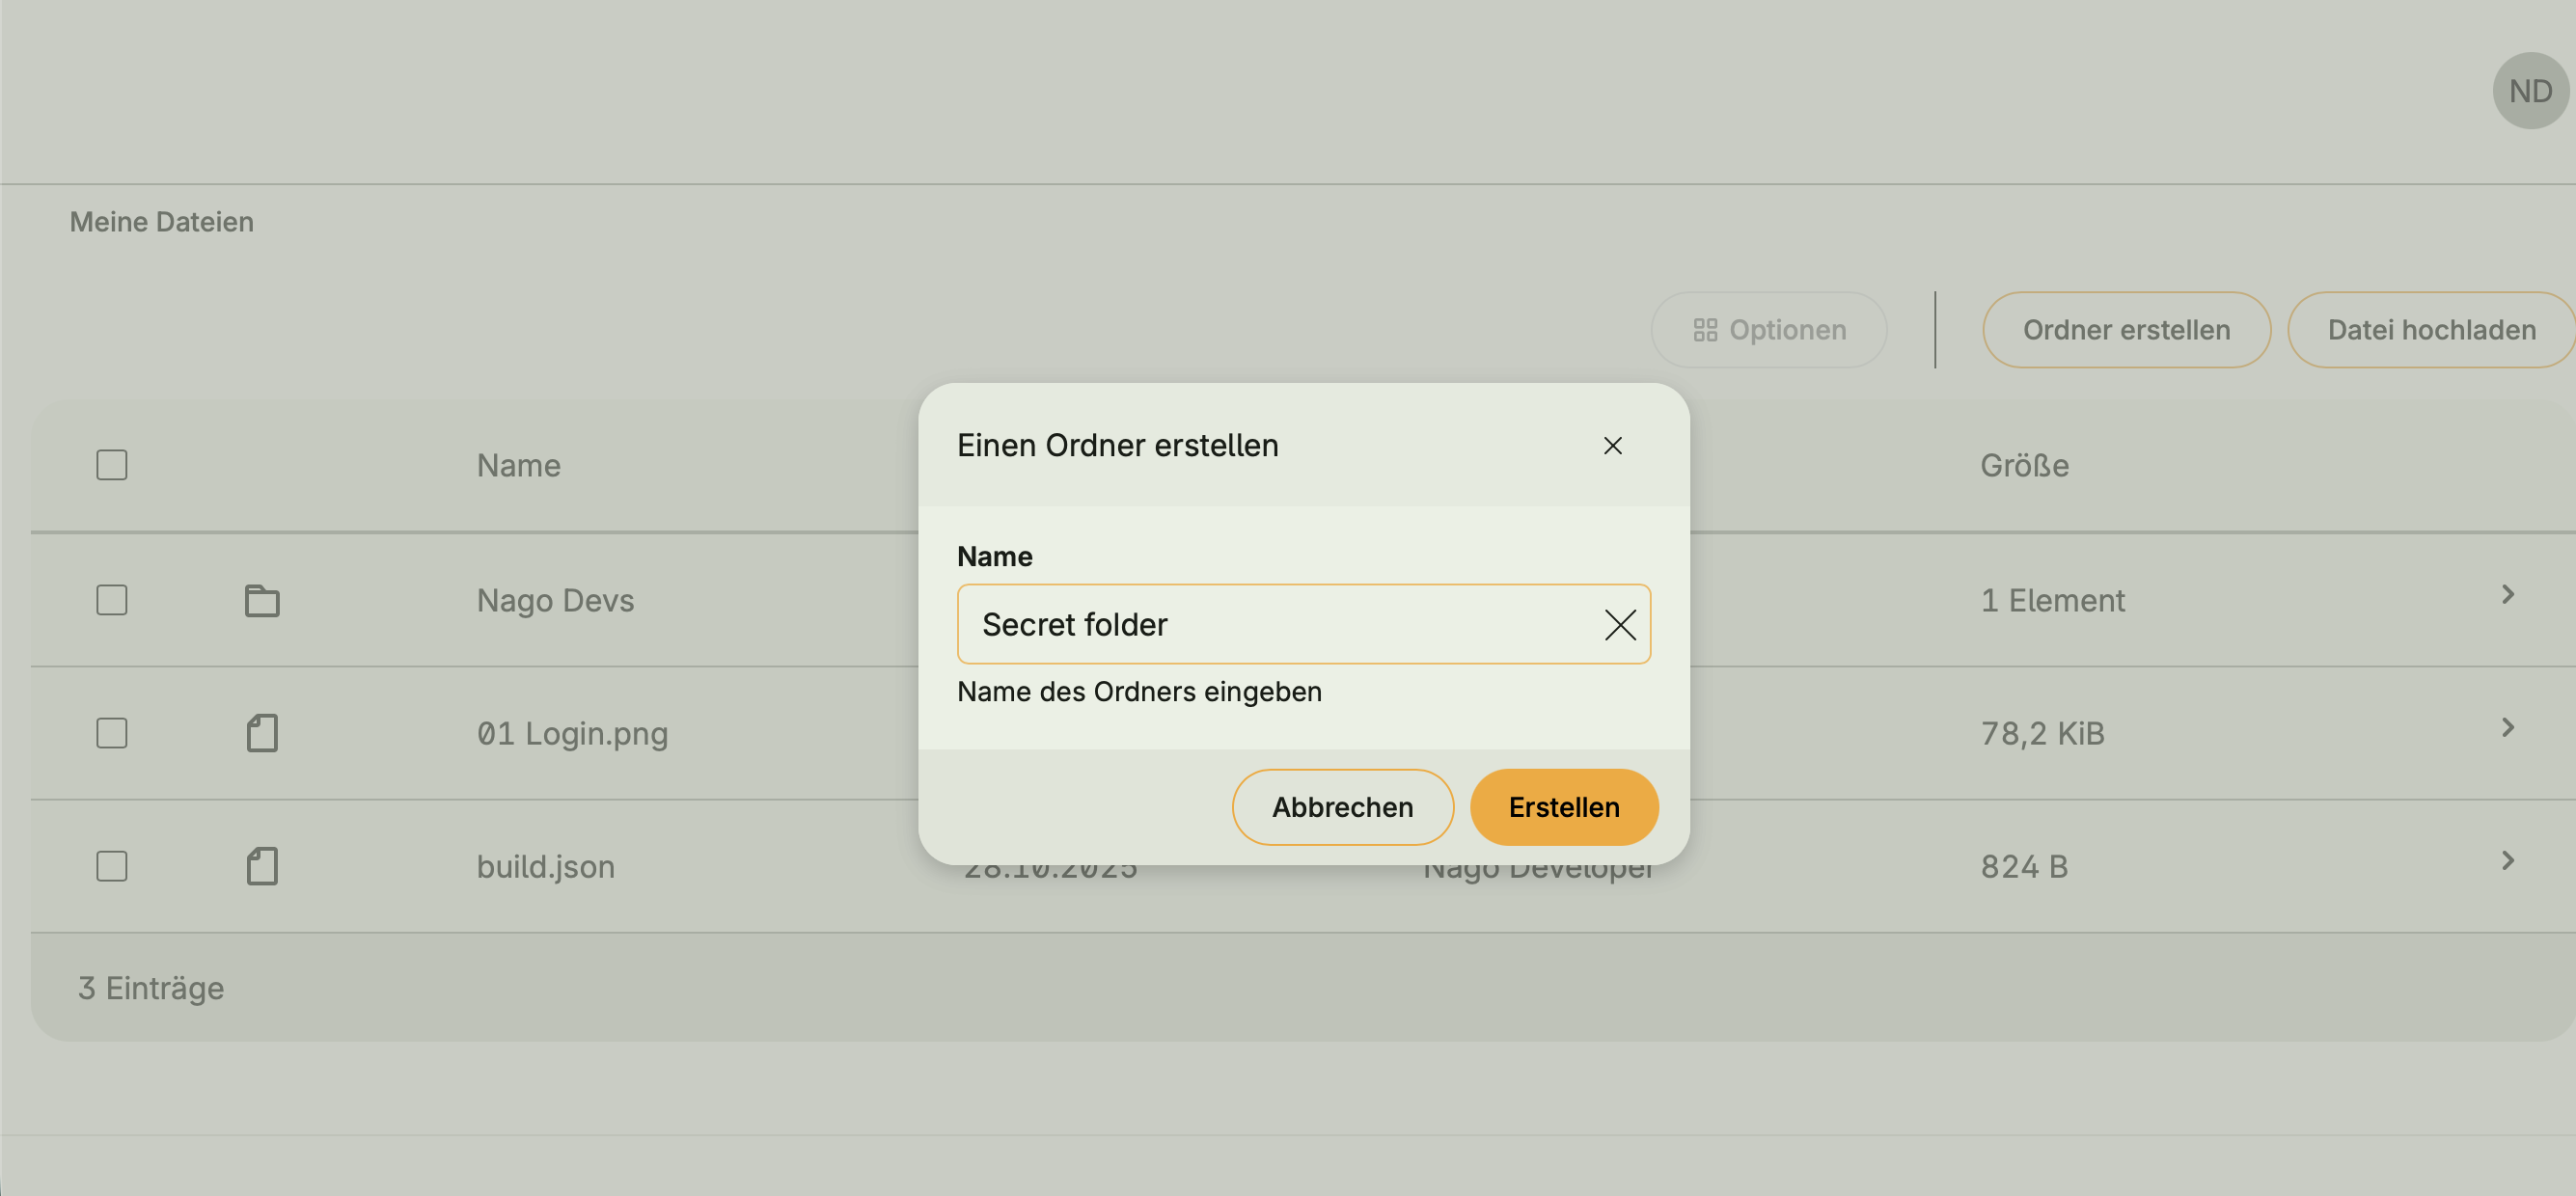
Task: Click the Name column header
Action: (x=518, y=466)
